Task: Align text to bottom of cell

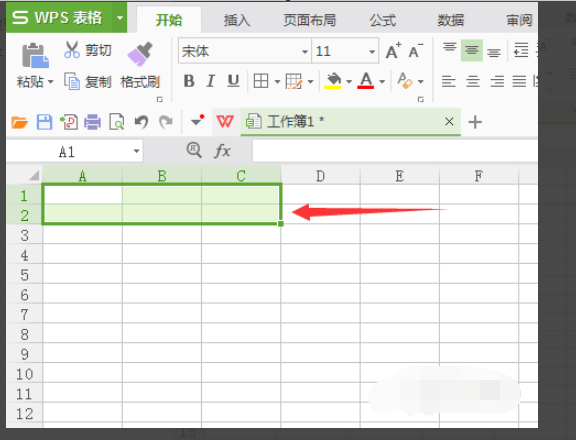Action: click(494, 53)
